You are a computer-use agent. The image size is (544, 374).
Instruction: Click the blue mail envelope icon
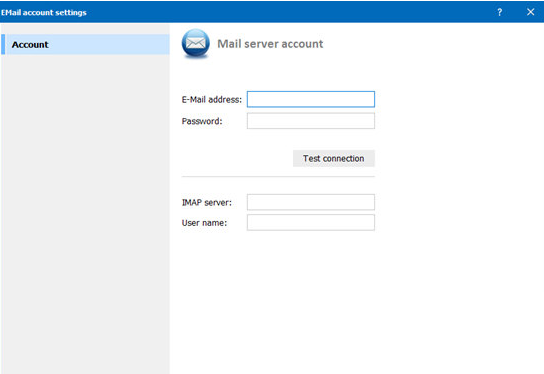[196, 44]
